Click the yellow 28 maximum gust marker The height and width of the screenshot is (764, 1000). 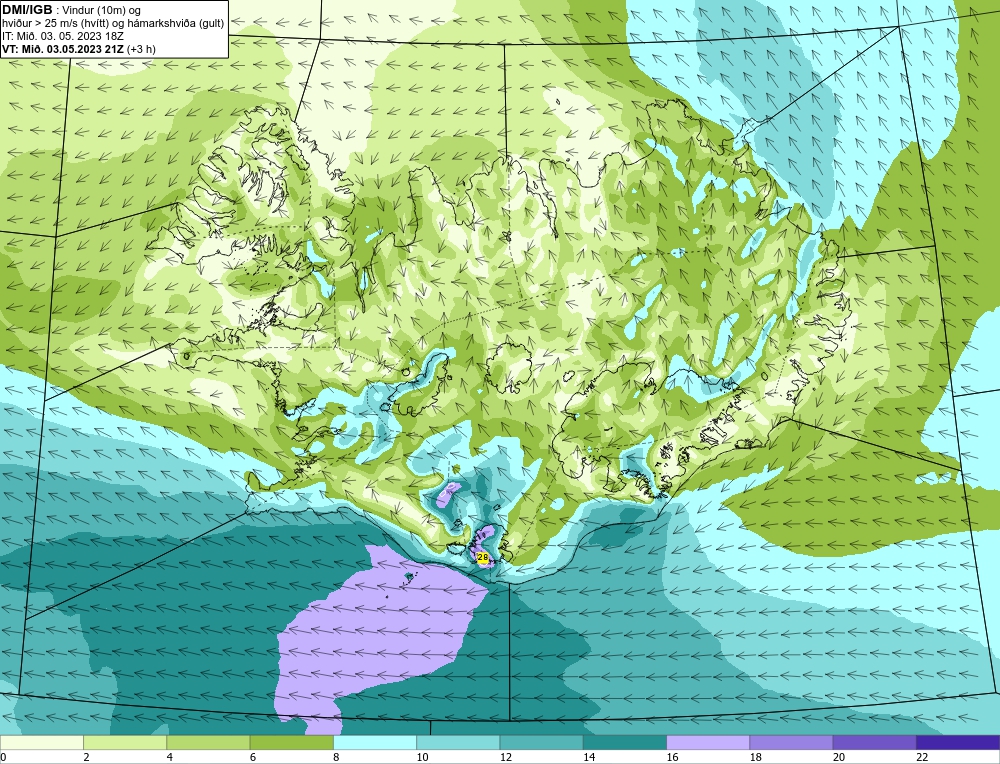[483, 557]
